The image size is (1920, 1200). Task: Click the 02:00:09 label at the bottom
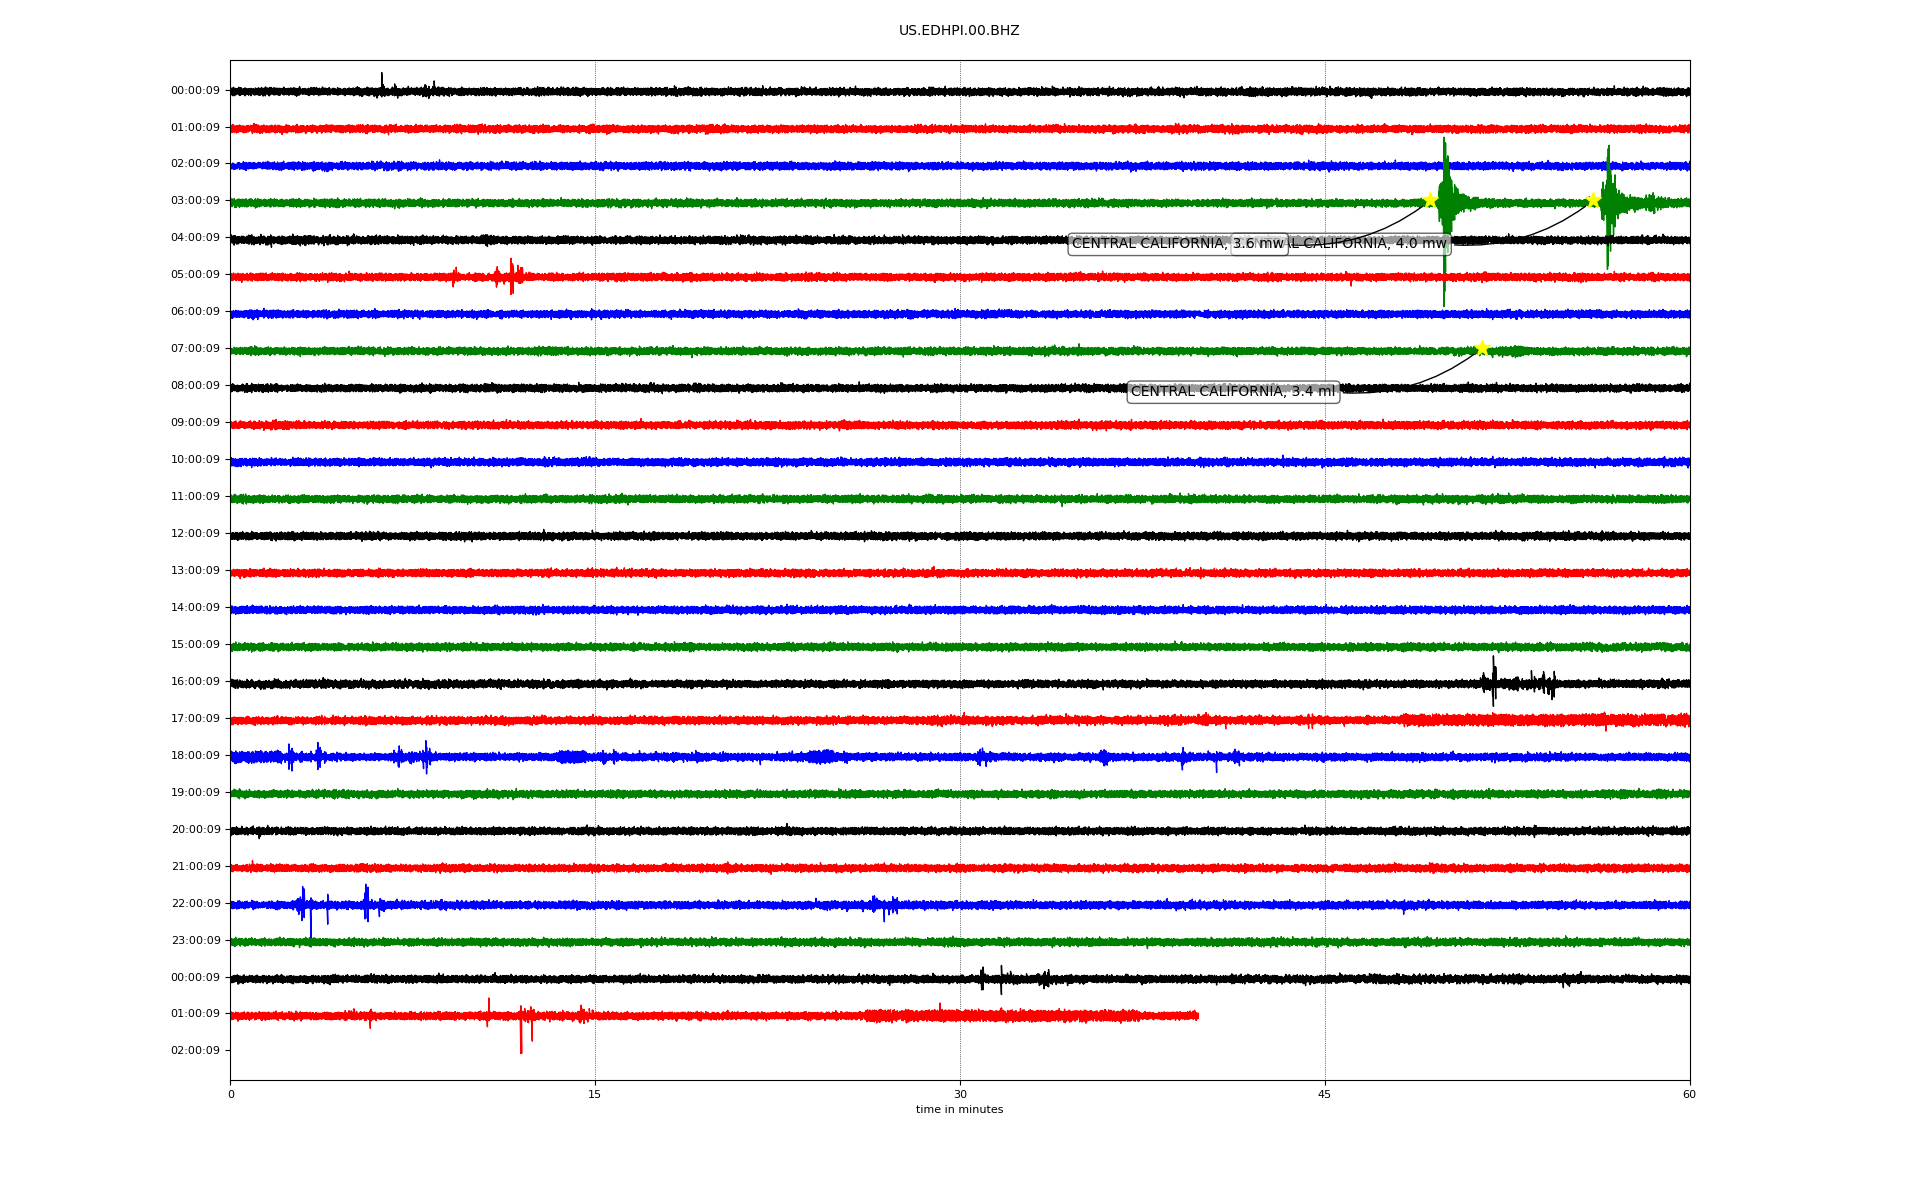point(195,1051)
